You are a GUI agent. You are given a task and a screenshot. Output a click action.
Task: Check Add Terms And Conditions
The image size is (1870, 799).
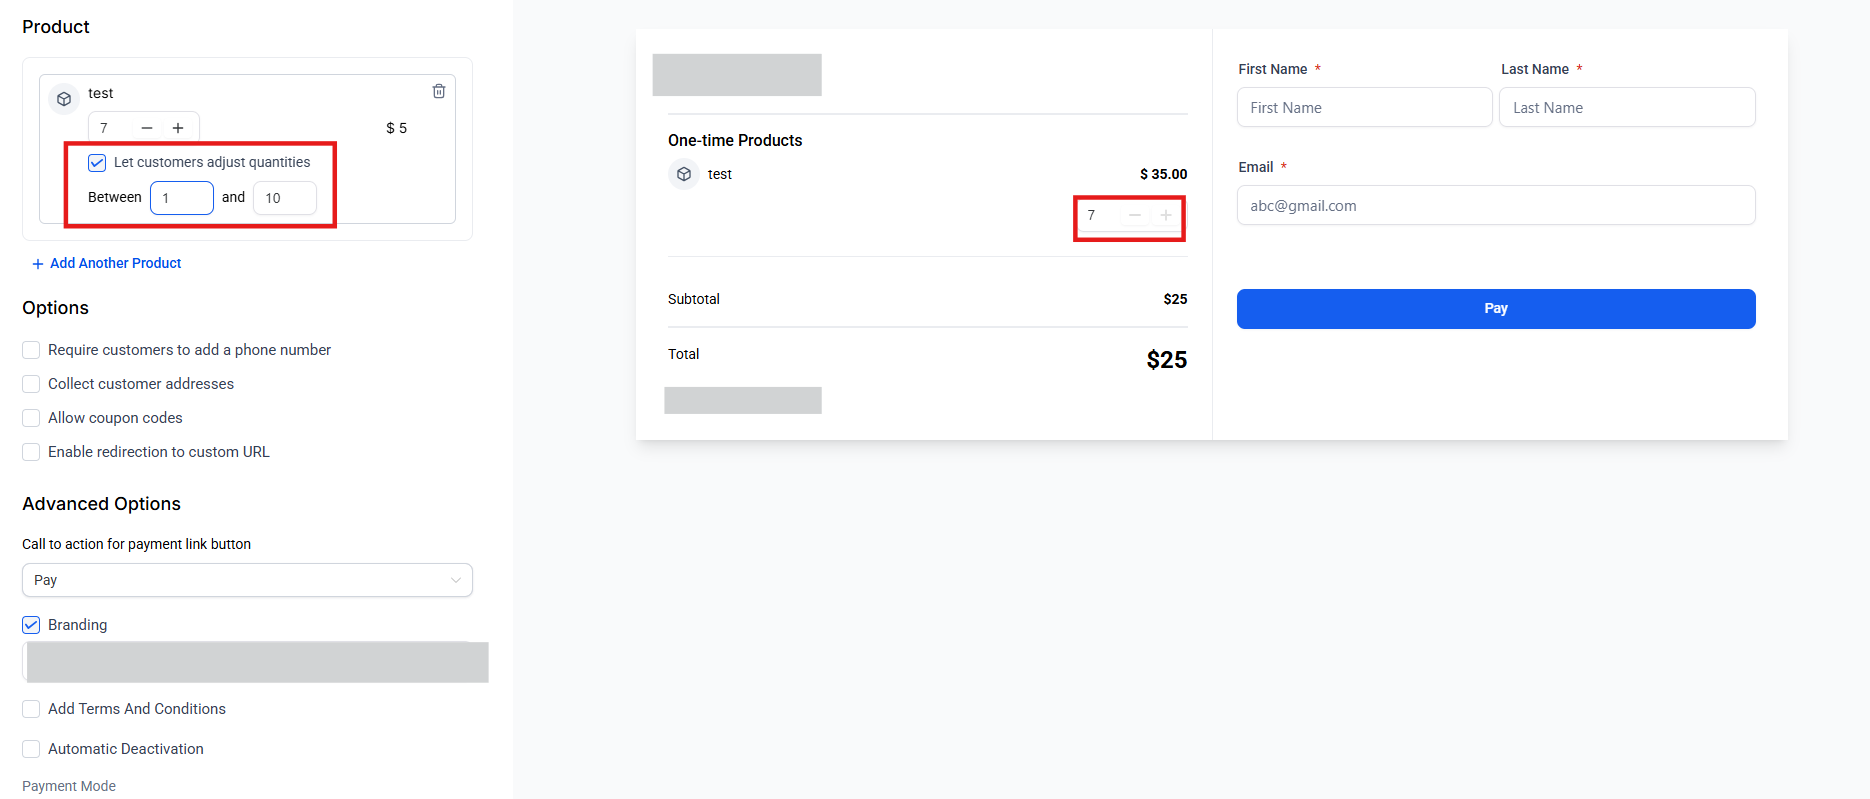pyautogui.click(x=31, y=709)
